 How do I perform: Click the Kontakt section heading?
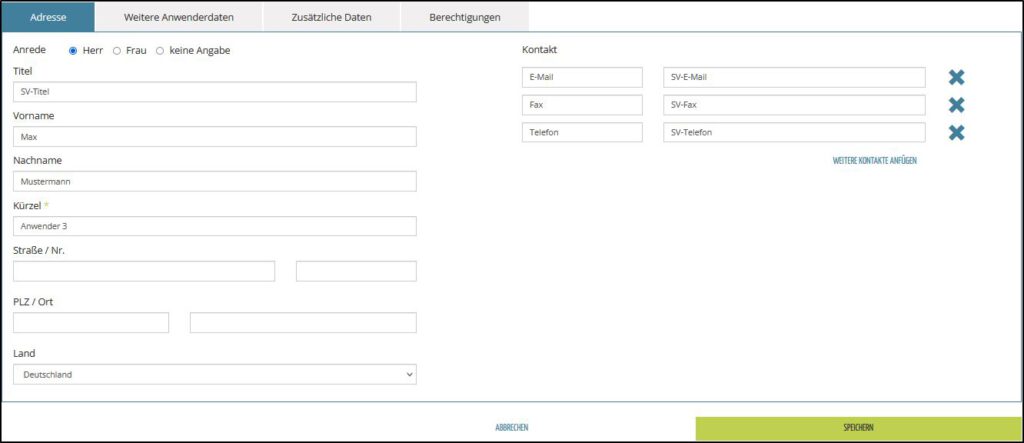coord(539,50)
